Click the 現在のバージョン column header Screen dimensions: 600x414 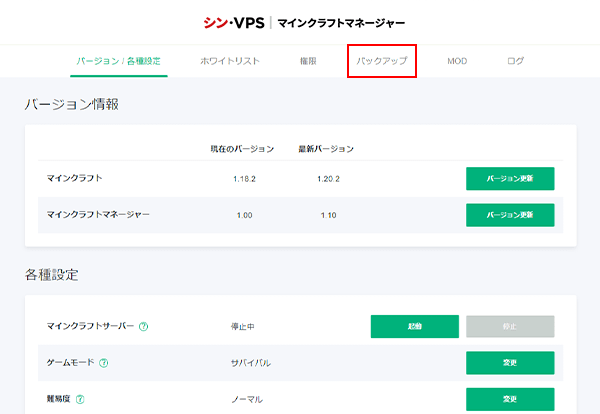(242, 149)
